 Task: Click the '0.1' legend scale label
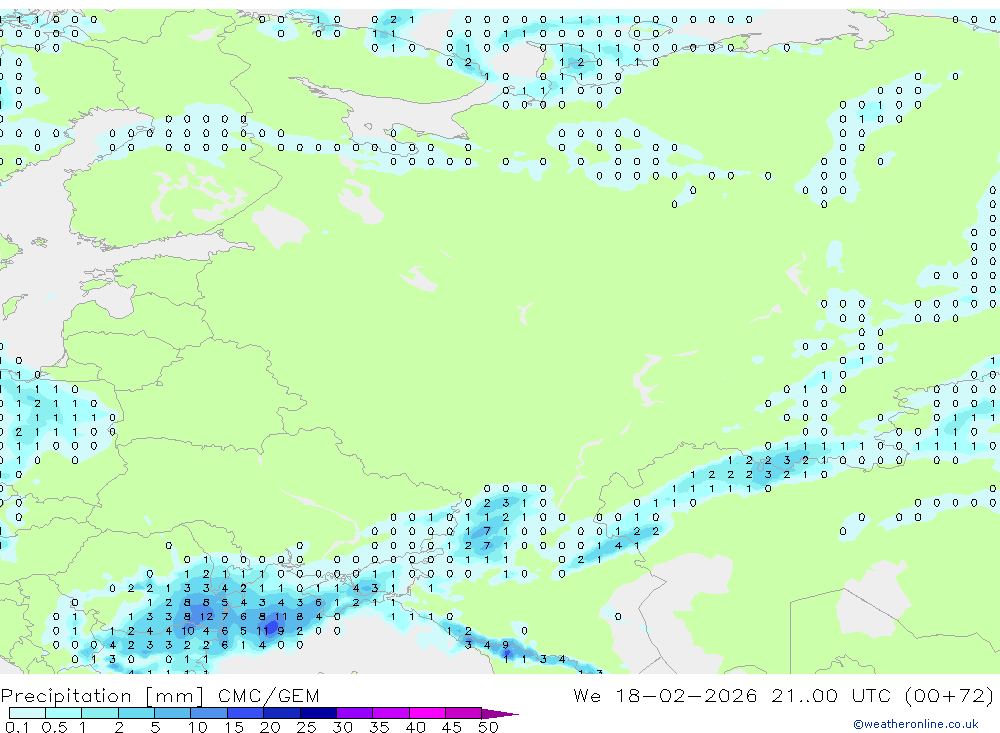click(17, 727)
